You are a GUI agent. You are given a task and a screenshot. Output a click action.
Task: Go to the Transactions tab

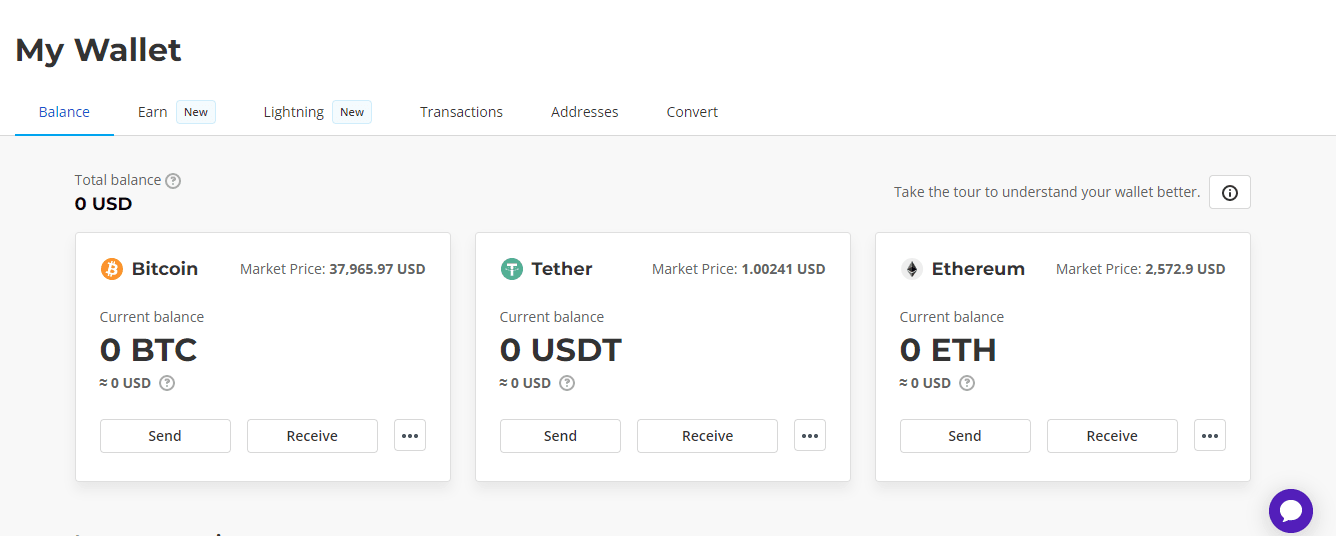461,112
